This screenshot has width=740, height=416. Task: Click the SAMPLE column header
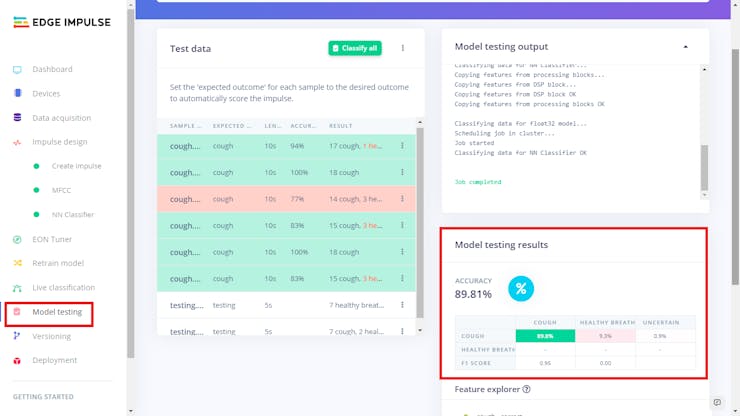185,126
